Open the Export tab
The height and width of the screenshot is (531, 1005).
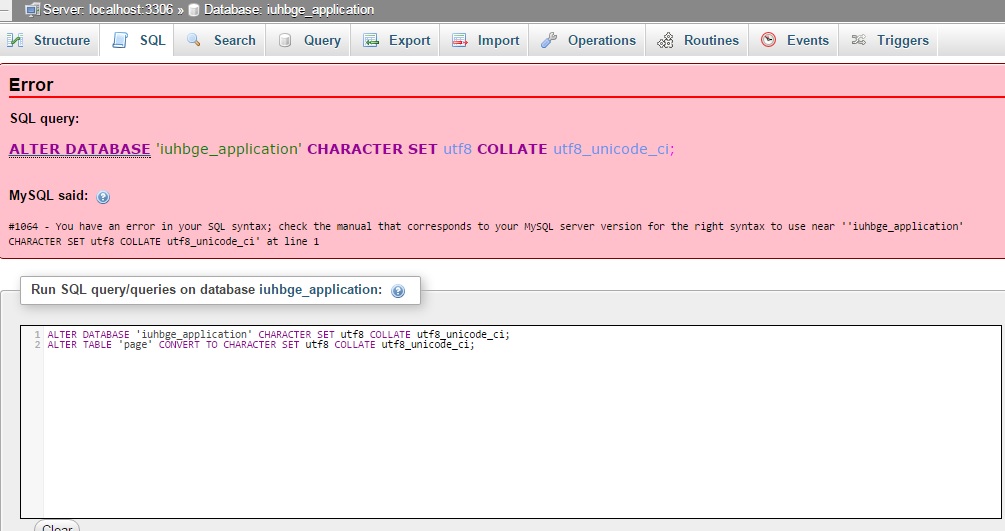[x=395, y=40]
